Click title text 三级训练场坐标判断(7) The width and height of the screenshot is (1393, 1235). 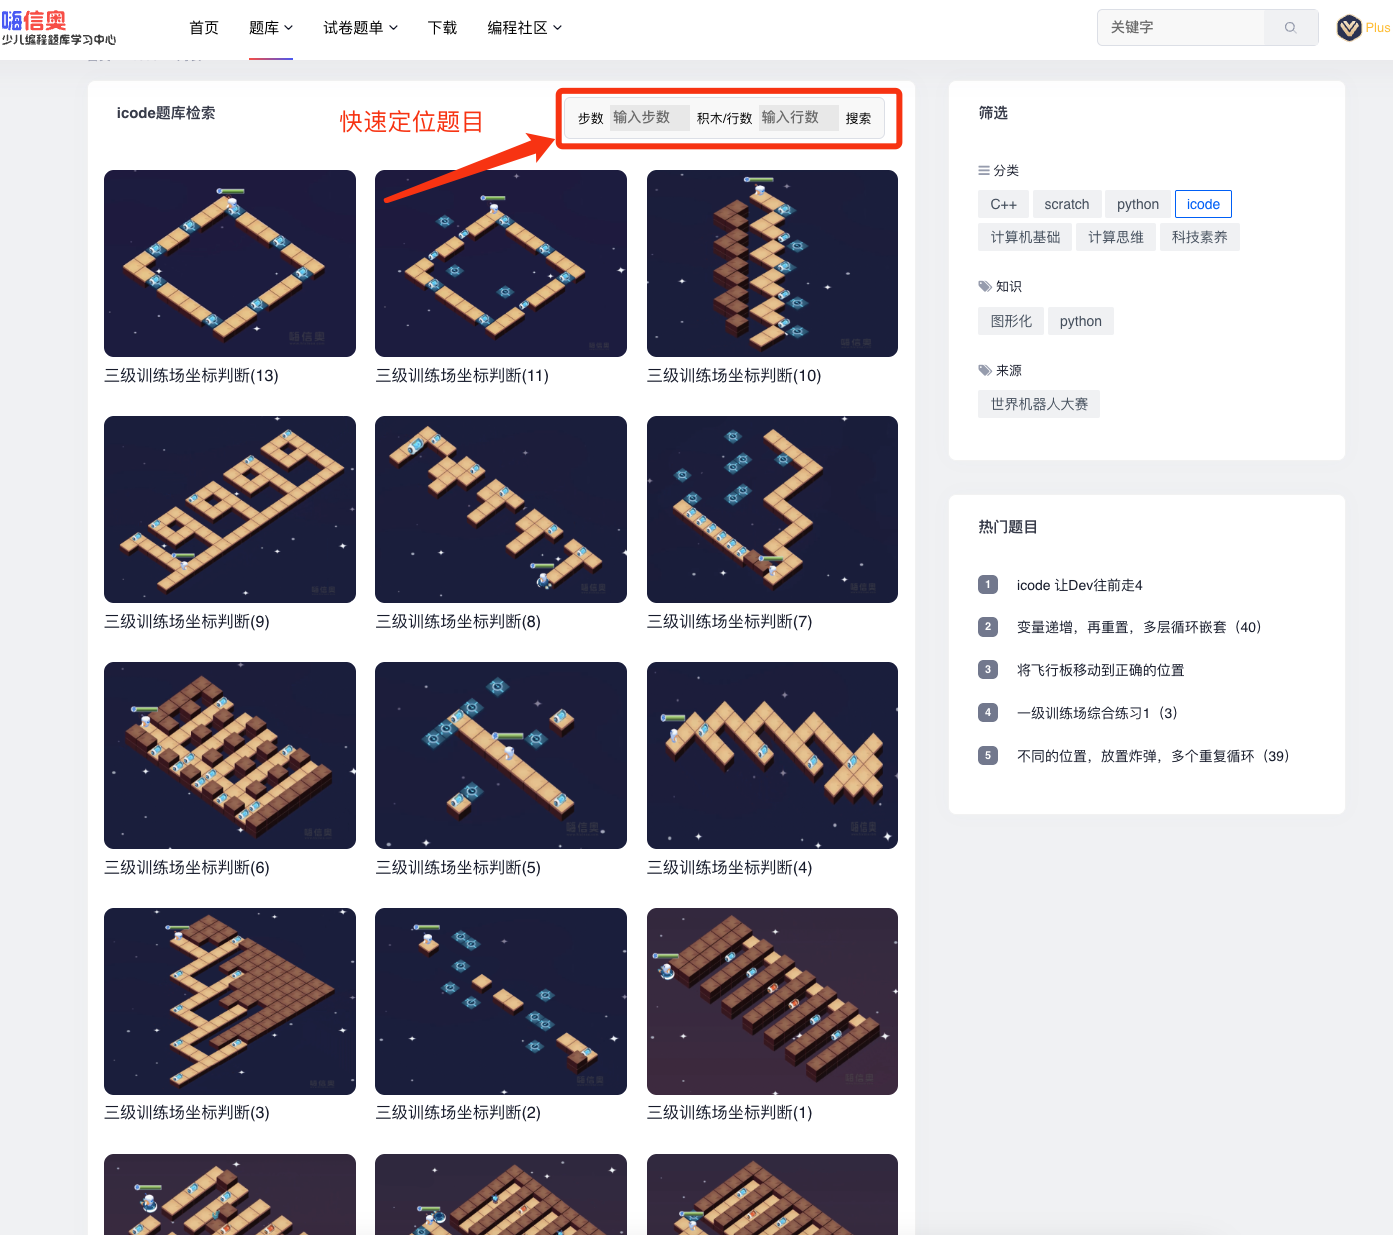coord(730,622)
